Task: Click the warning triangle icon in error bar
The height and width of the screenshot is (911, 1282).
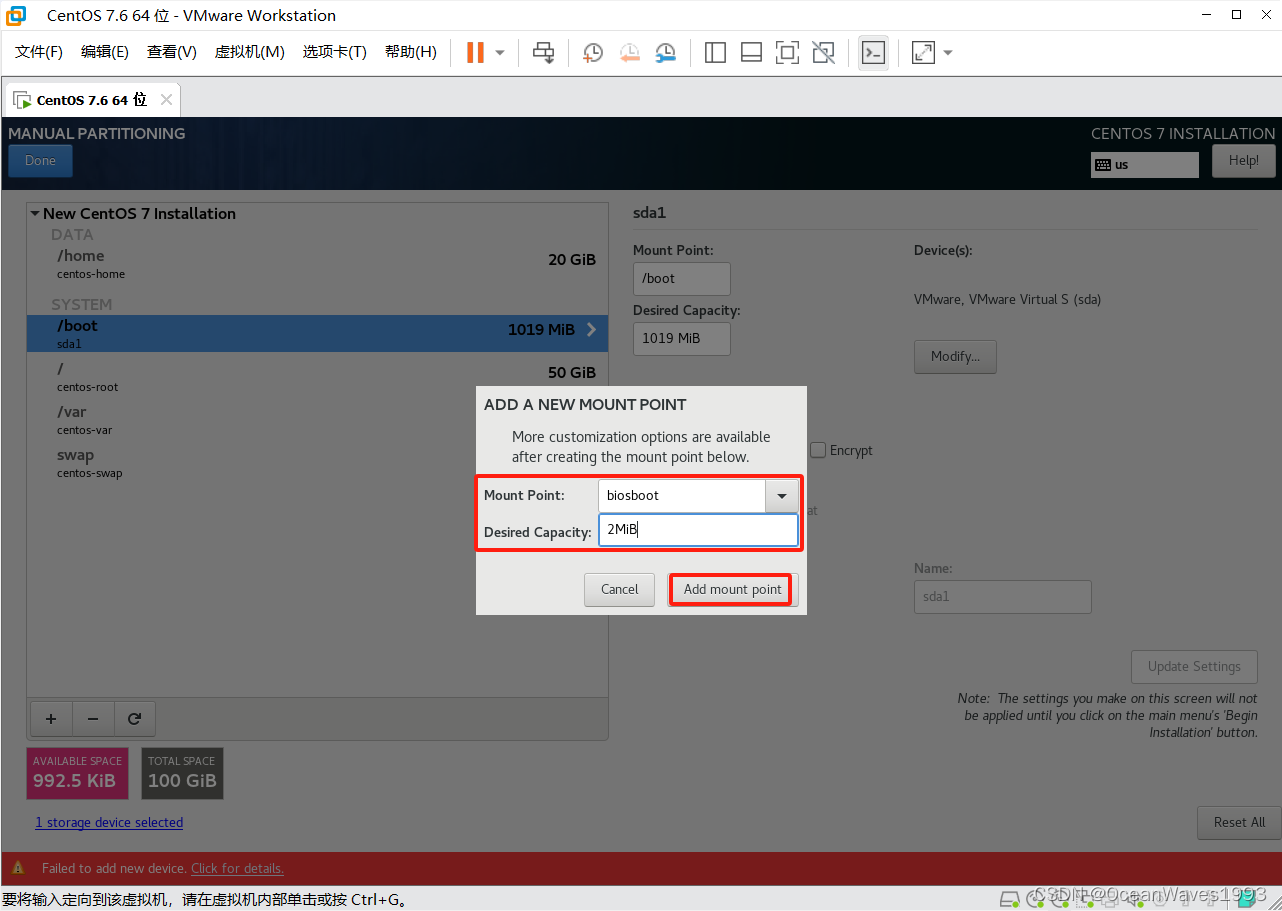Action: coord(17,868)
